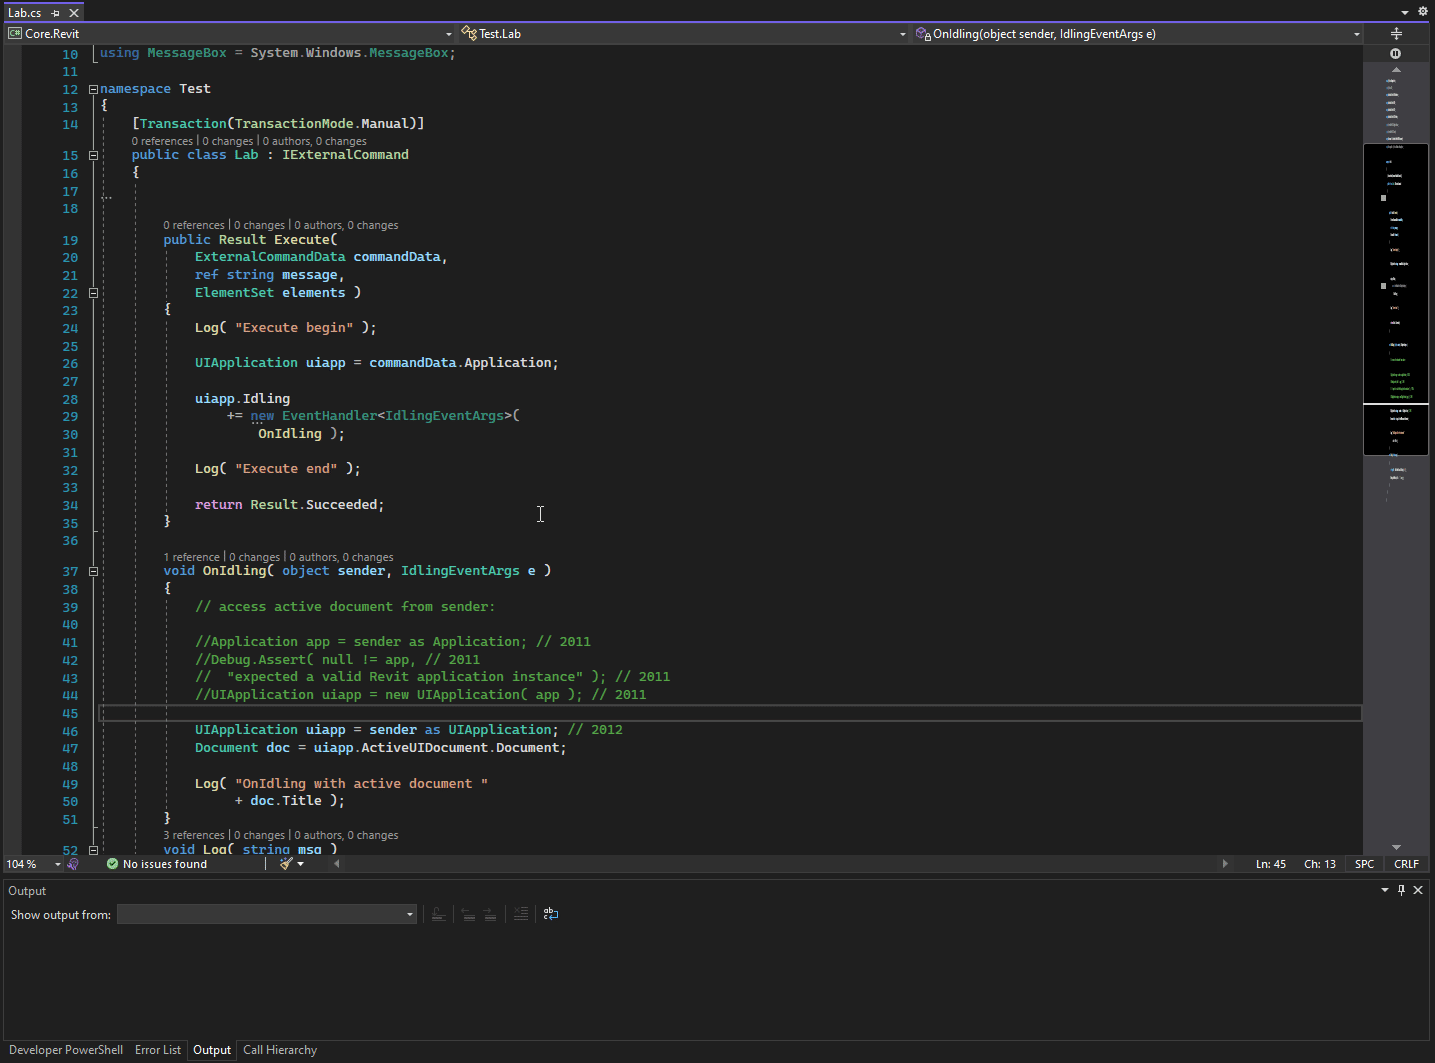Collapse the namespace Test block
This screenshot has width=1435, height=1063.
(x=93, y=89)
